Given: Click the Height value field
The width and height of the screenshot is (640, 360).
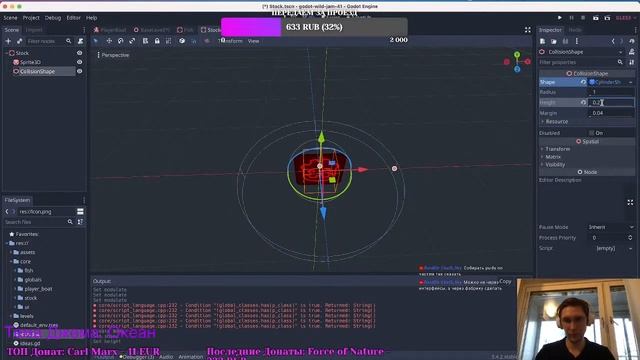Looking at the screenshot, I should click(x=611, y=102).
